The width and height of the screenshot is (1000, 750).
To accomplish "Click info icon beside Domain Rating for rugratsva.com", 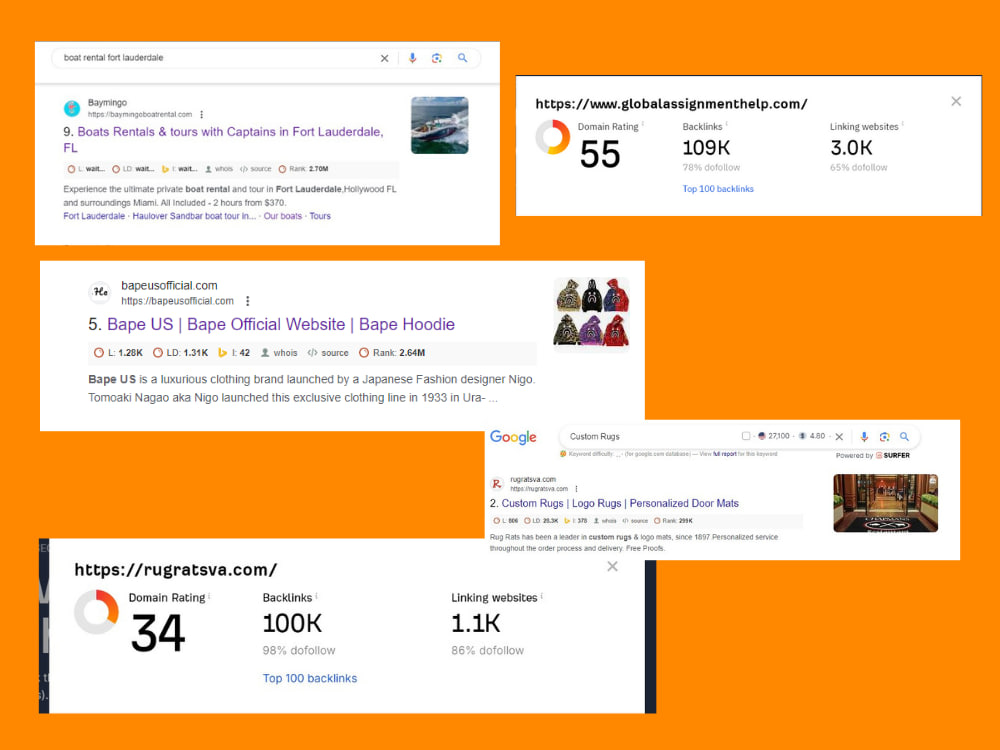I will pyautogui.click(x=209, y=596).
